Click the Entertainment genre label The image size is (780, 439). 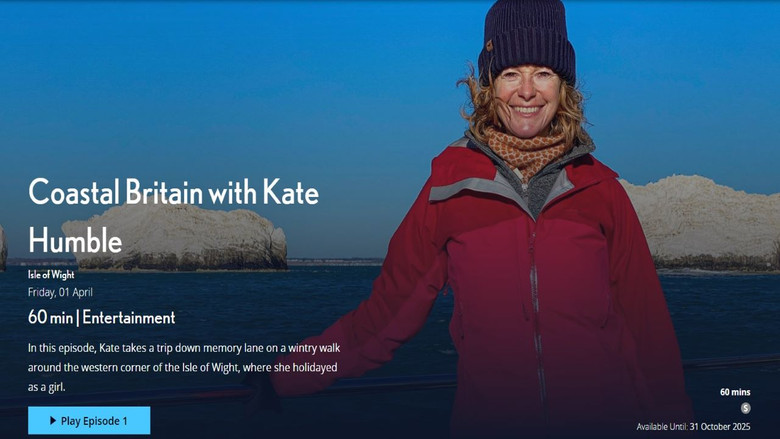pyautogui.click(x=129, y=317)
